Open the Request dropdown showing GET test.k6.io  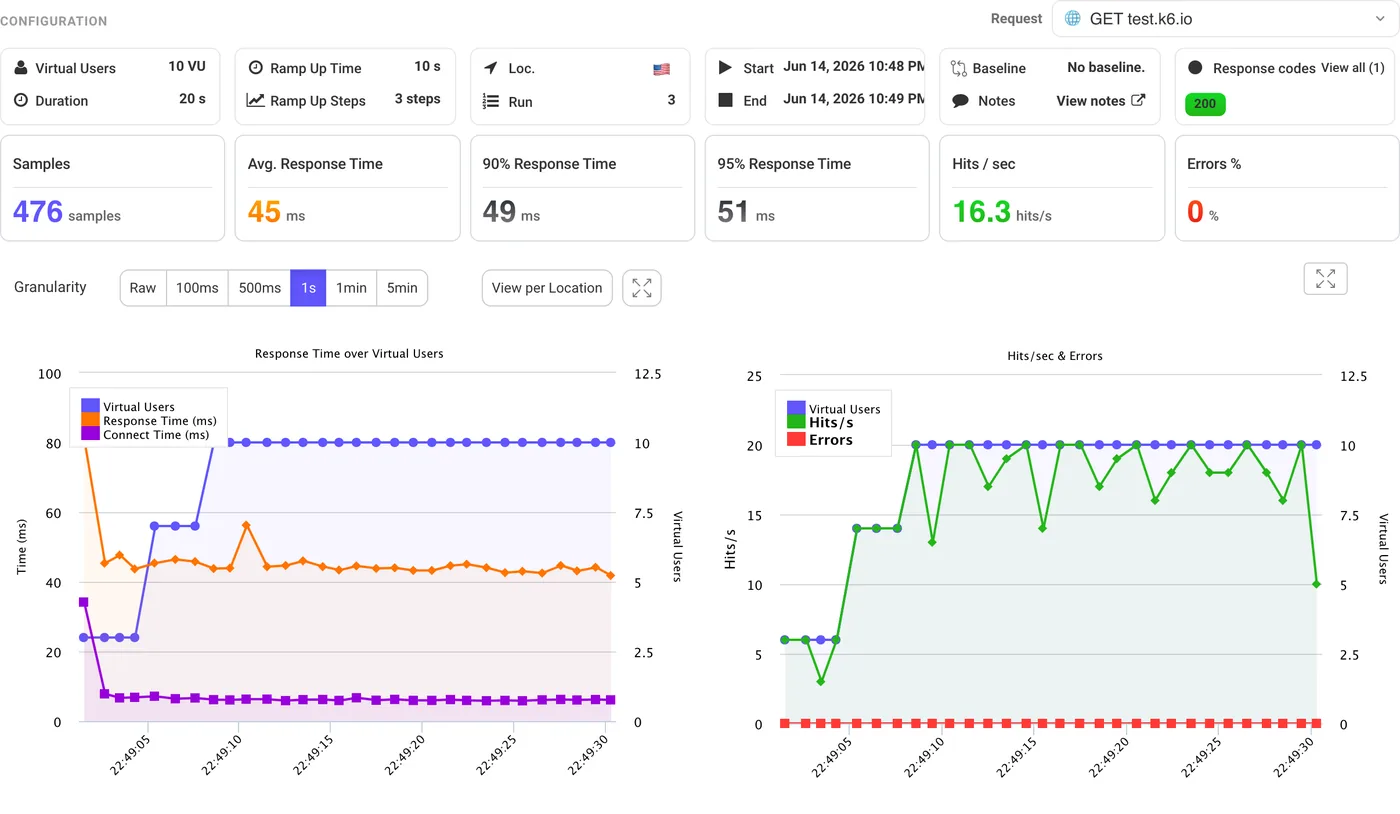(1225, 18)
